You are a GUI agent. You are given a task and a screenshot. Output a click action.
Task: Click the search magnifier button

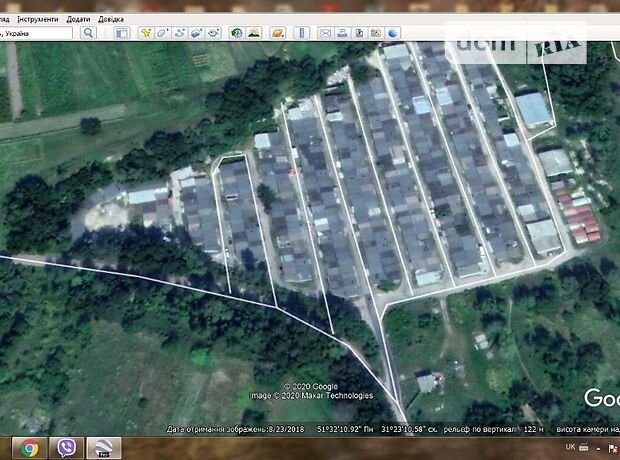pos(88,33)
